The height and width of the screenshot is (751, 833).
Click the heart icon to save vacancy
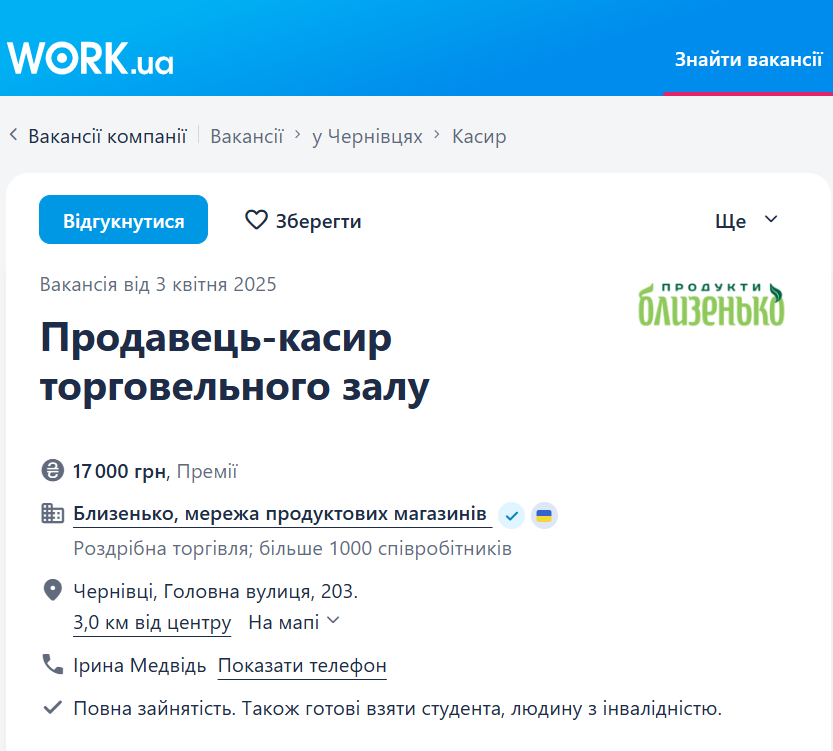coord(257,220)
